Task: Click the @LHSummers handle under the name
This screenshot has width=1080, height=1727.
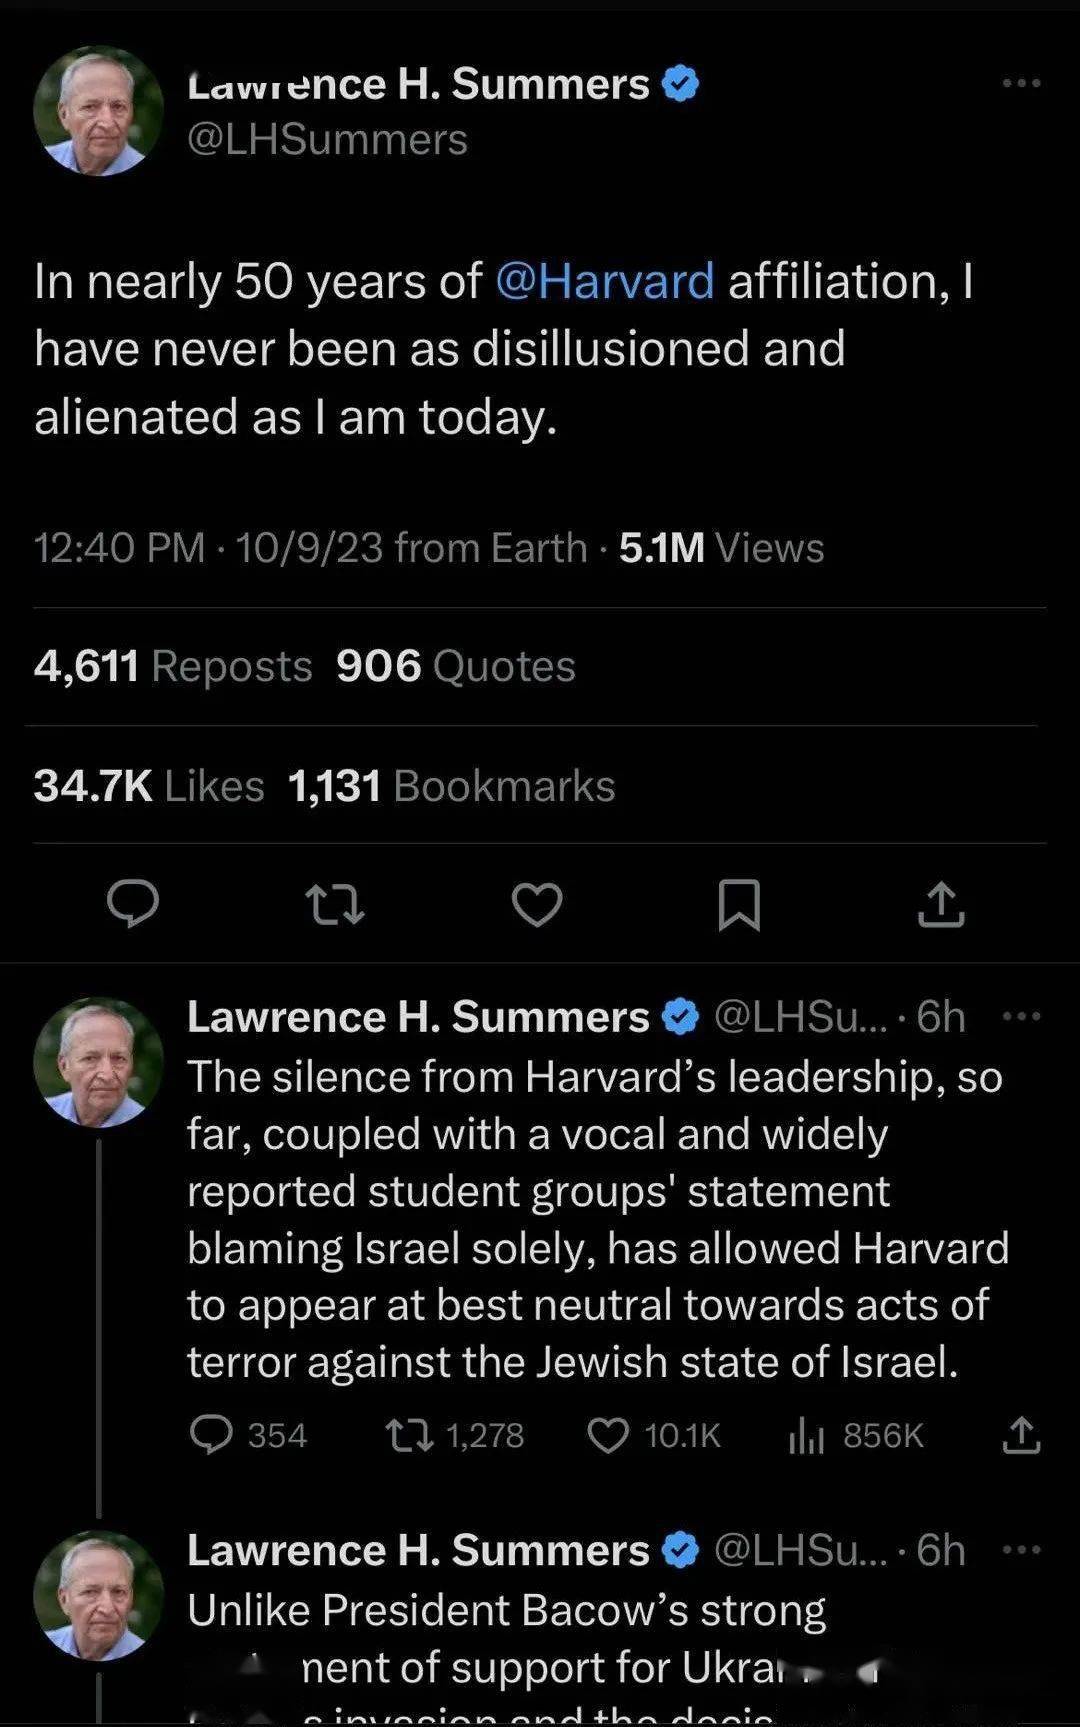Action: coord(328,140)
